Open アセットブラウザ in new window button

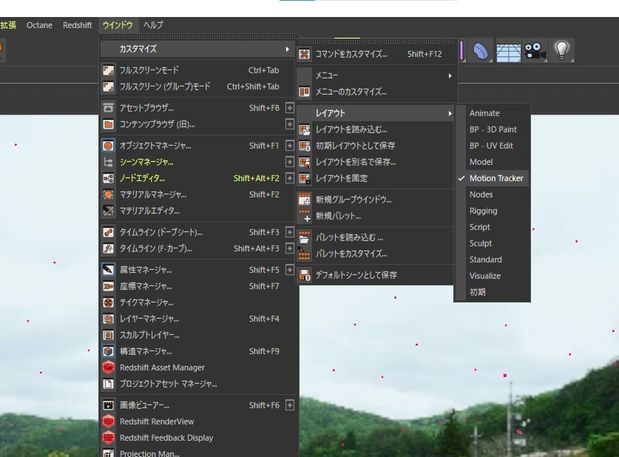tap(290, 108)
